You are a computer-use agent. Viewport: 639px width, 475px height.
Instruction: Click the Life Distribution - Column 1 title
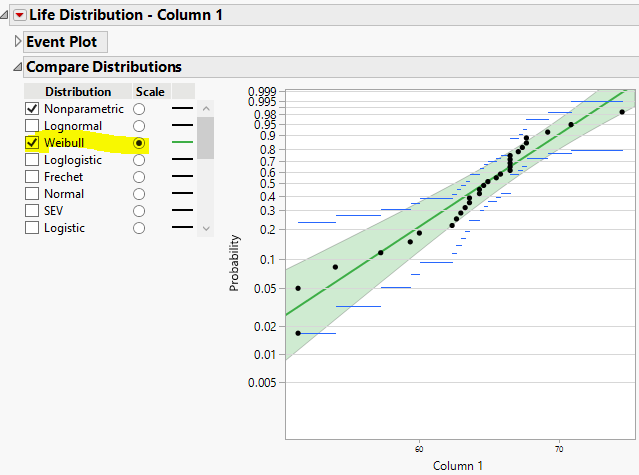pos(126,15)
